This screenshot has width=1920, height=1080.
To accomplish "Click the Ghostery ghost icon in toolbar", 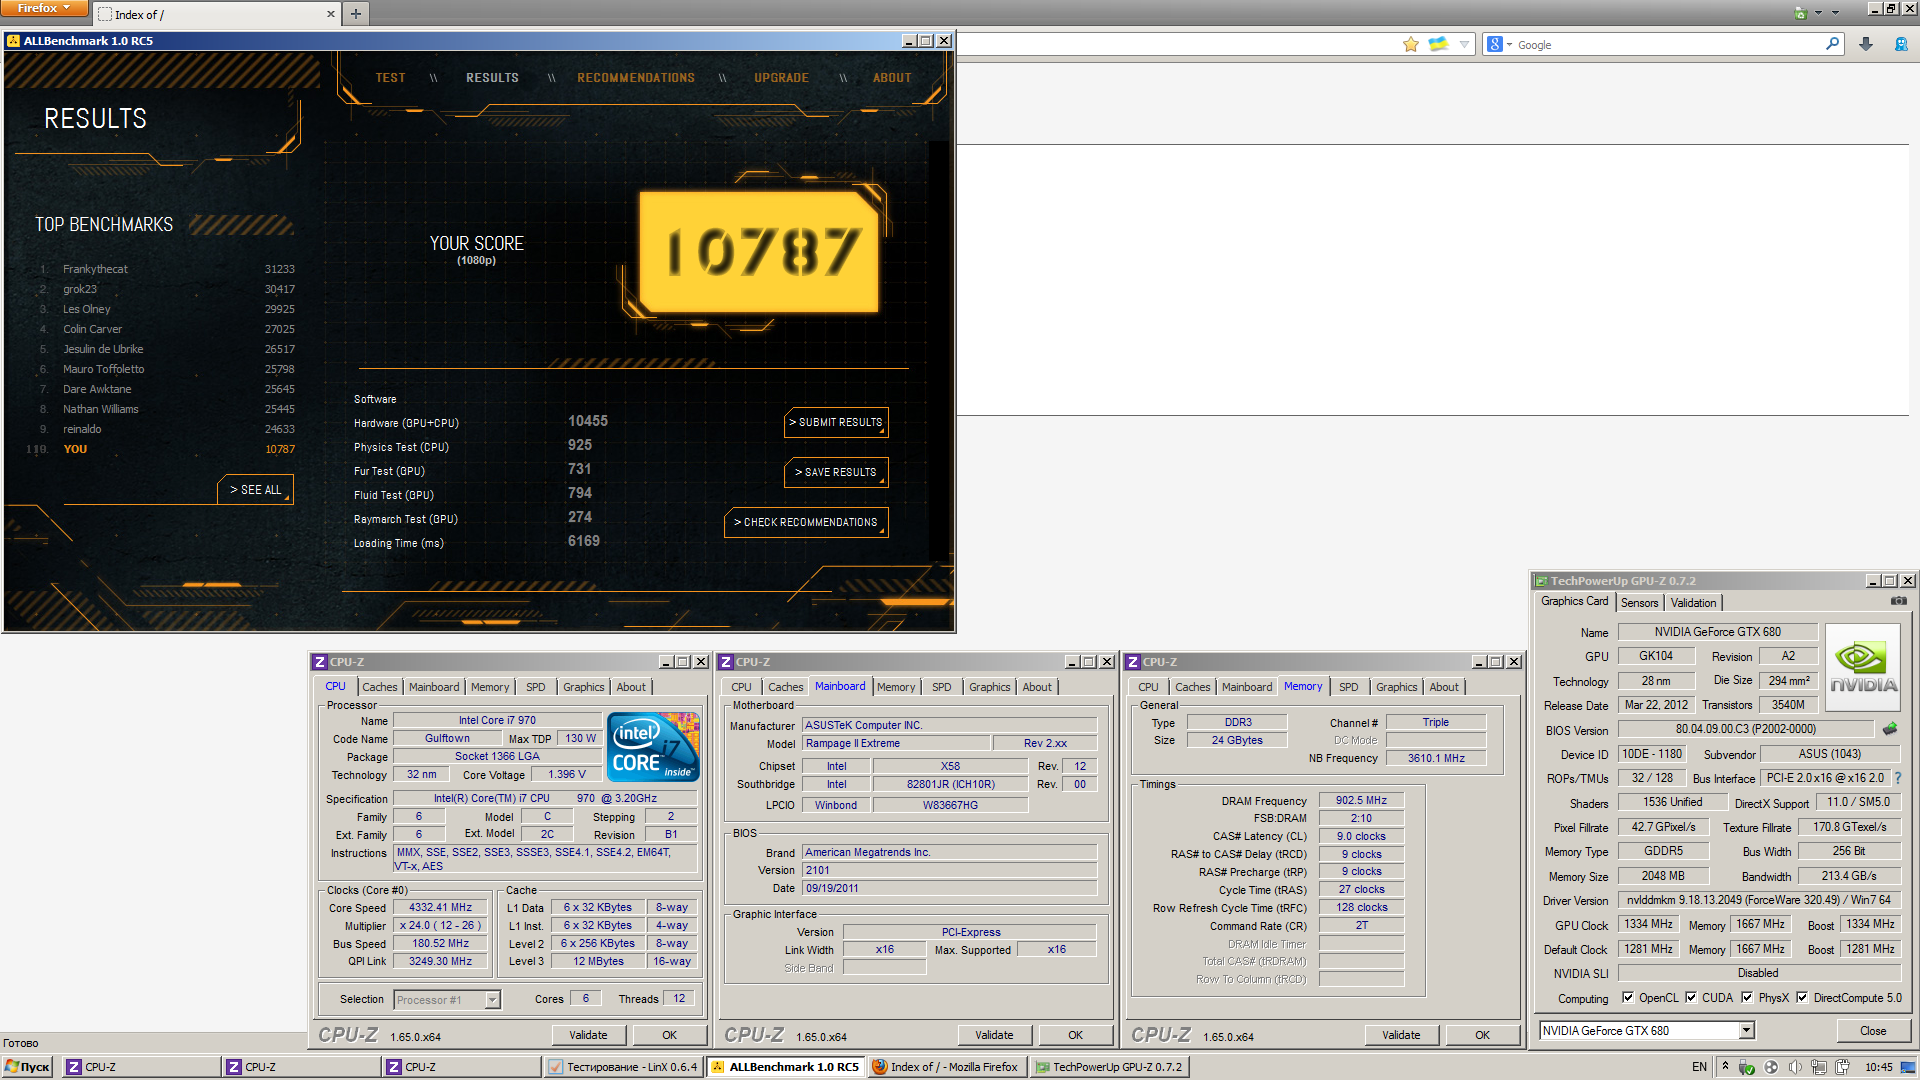I will pos(1901,44).
